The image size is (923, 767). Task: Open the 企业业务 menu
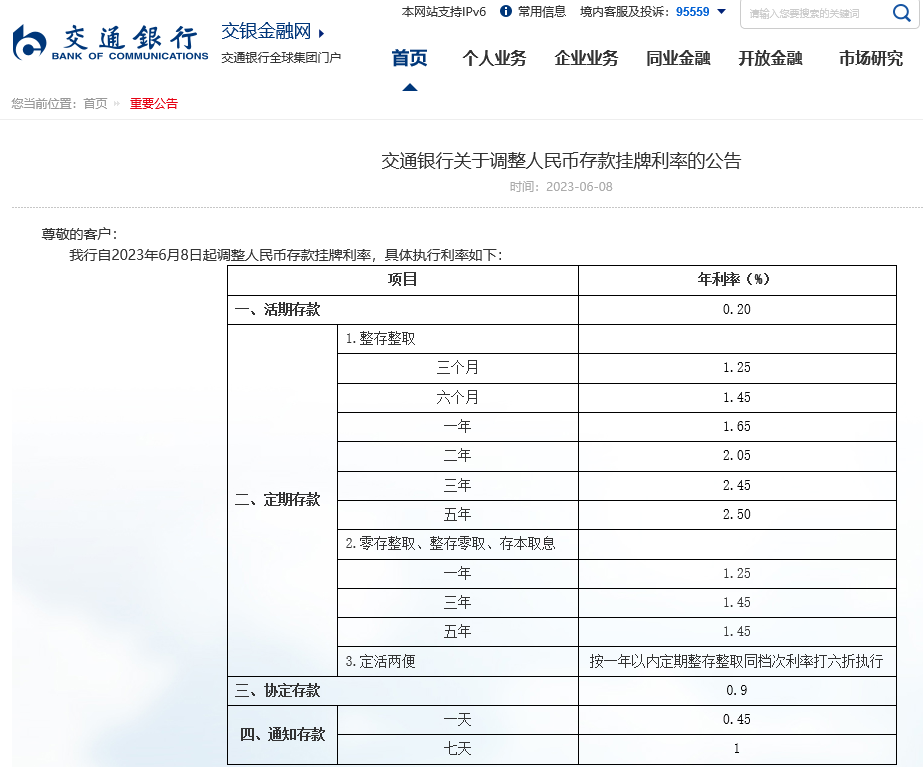[x=584, y=58]
